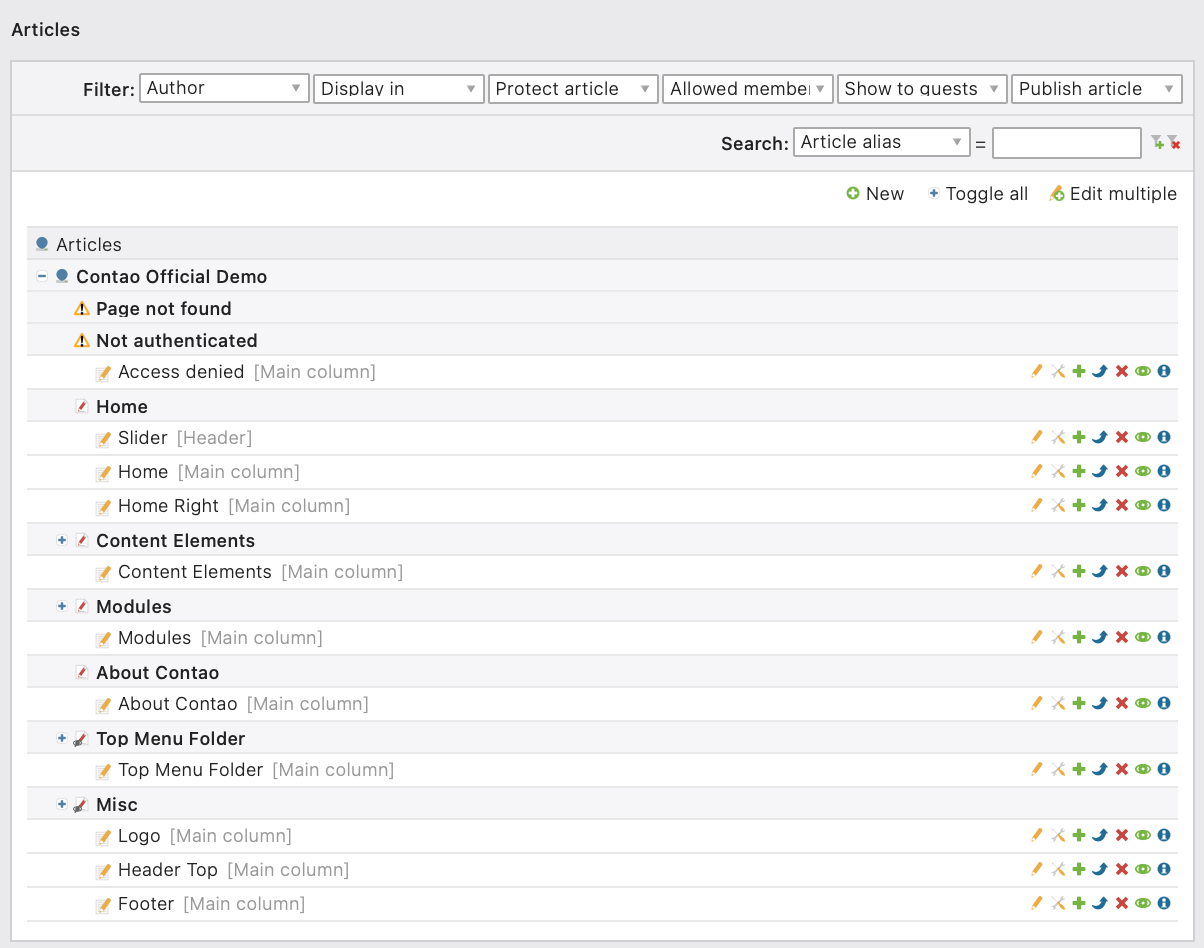Show info for Slider article
The height and width of the screenshot is (948, 1204).
pos(1164,438)
